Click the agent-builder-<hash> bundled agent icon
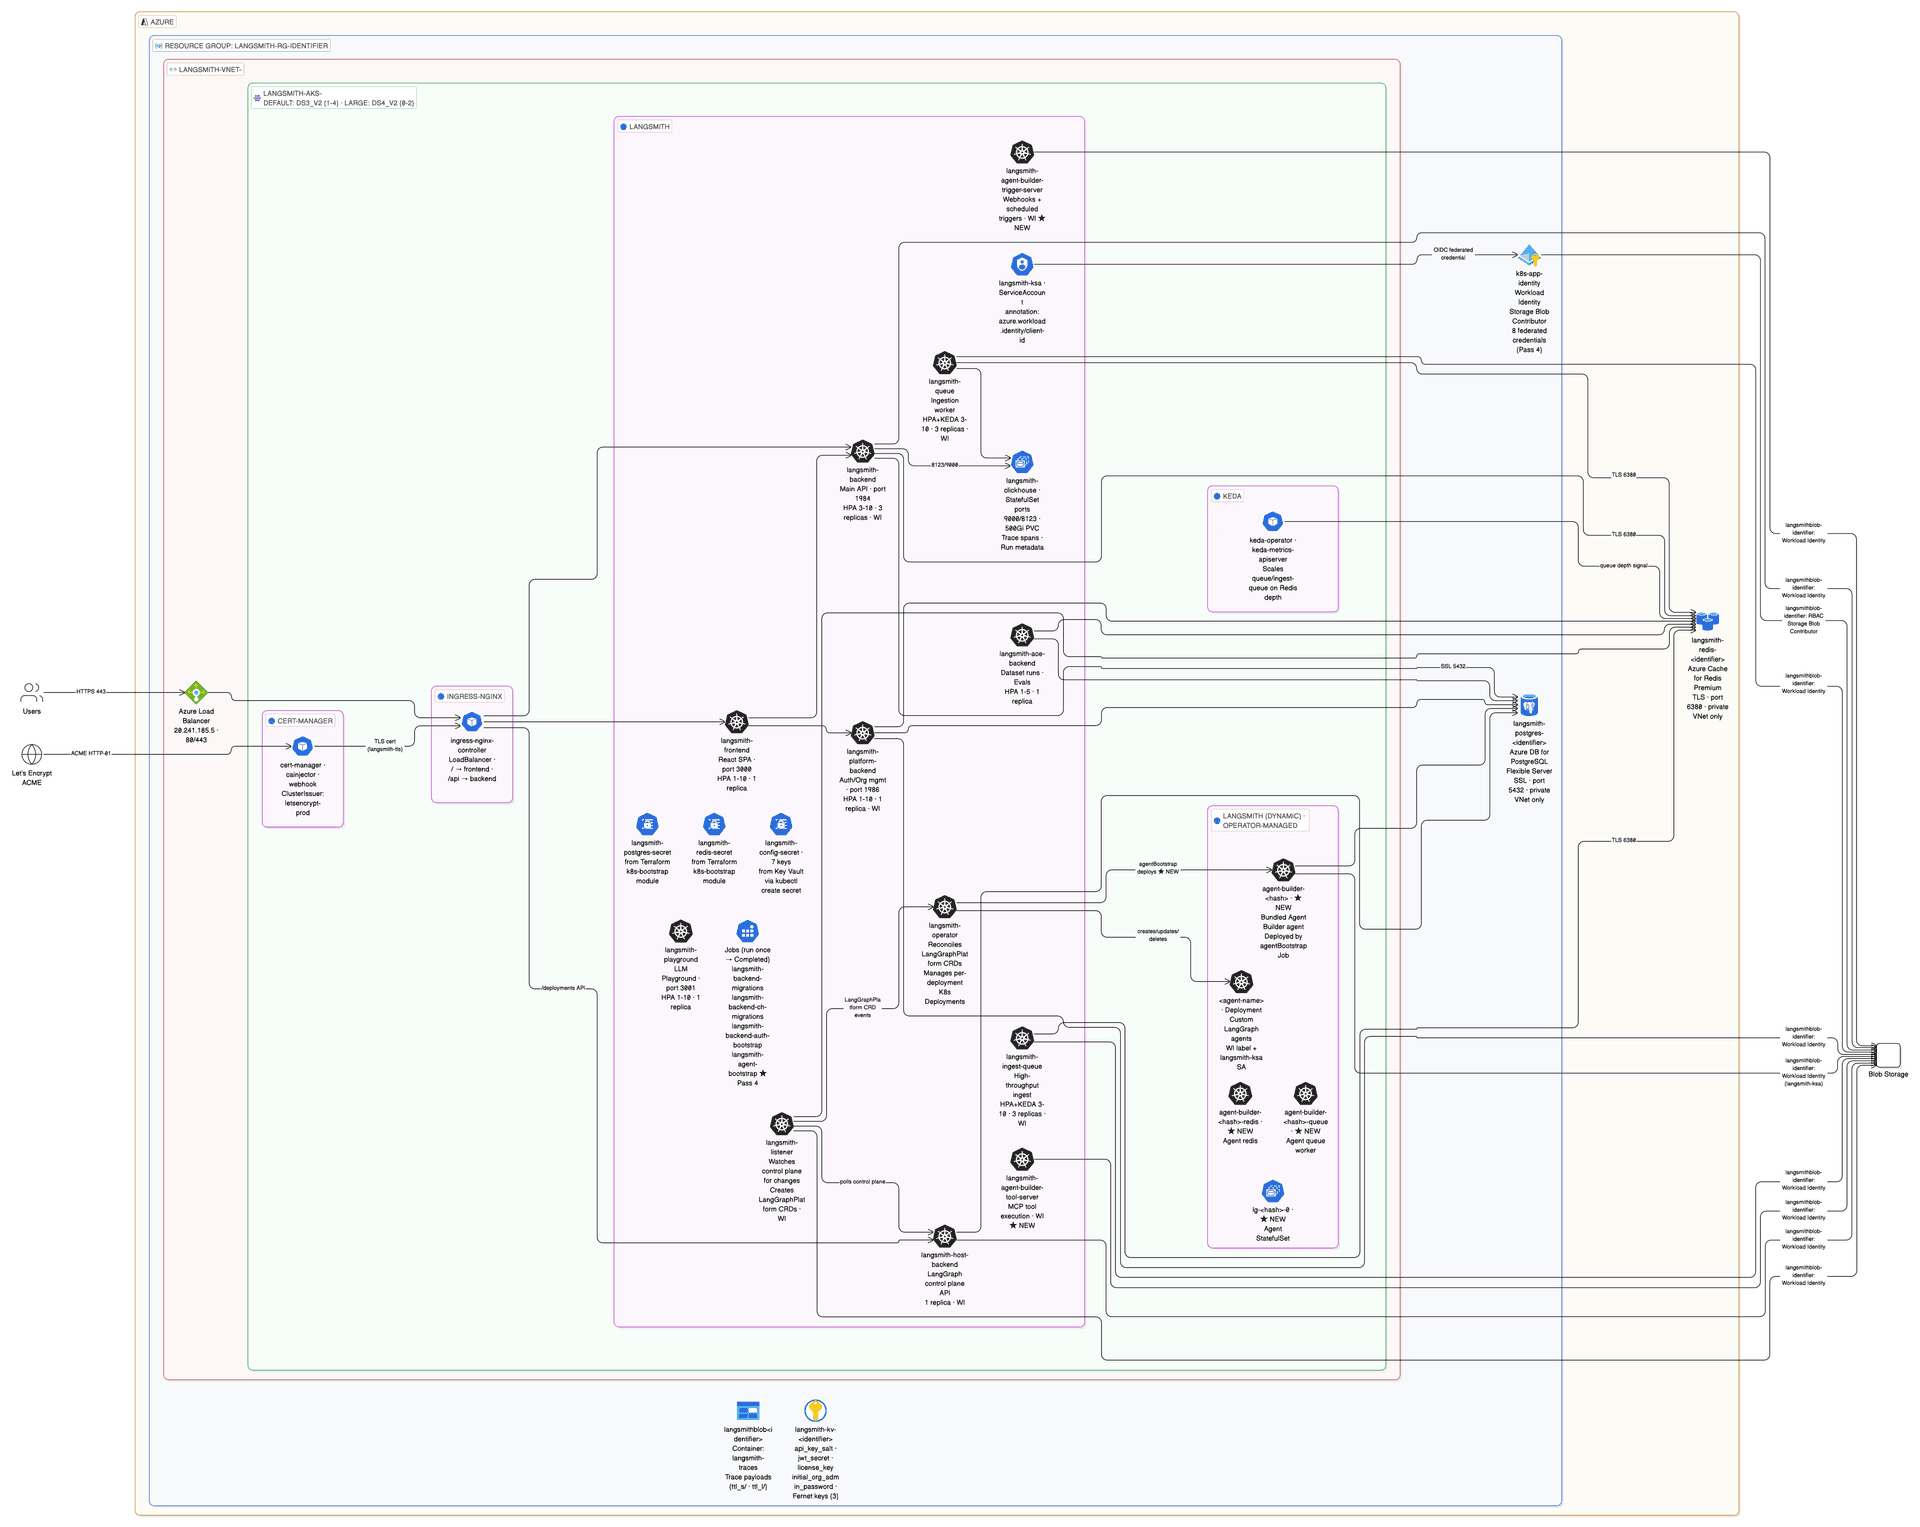Screen dimensions: 1920x1527 coord(1284,870)
